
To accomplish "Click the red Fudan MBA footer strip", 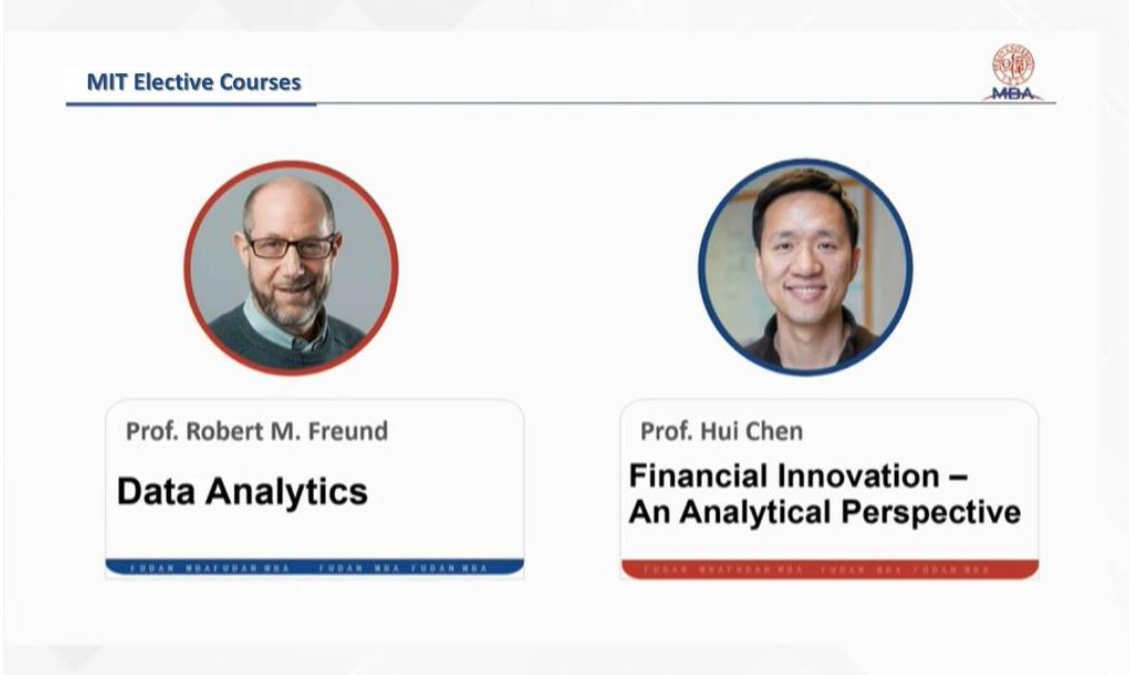I will pos(829,569).
